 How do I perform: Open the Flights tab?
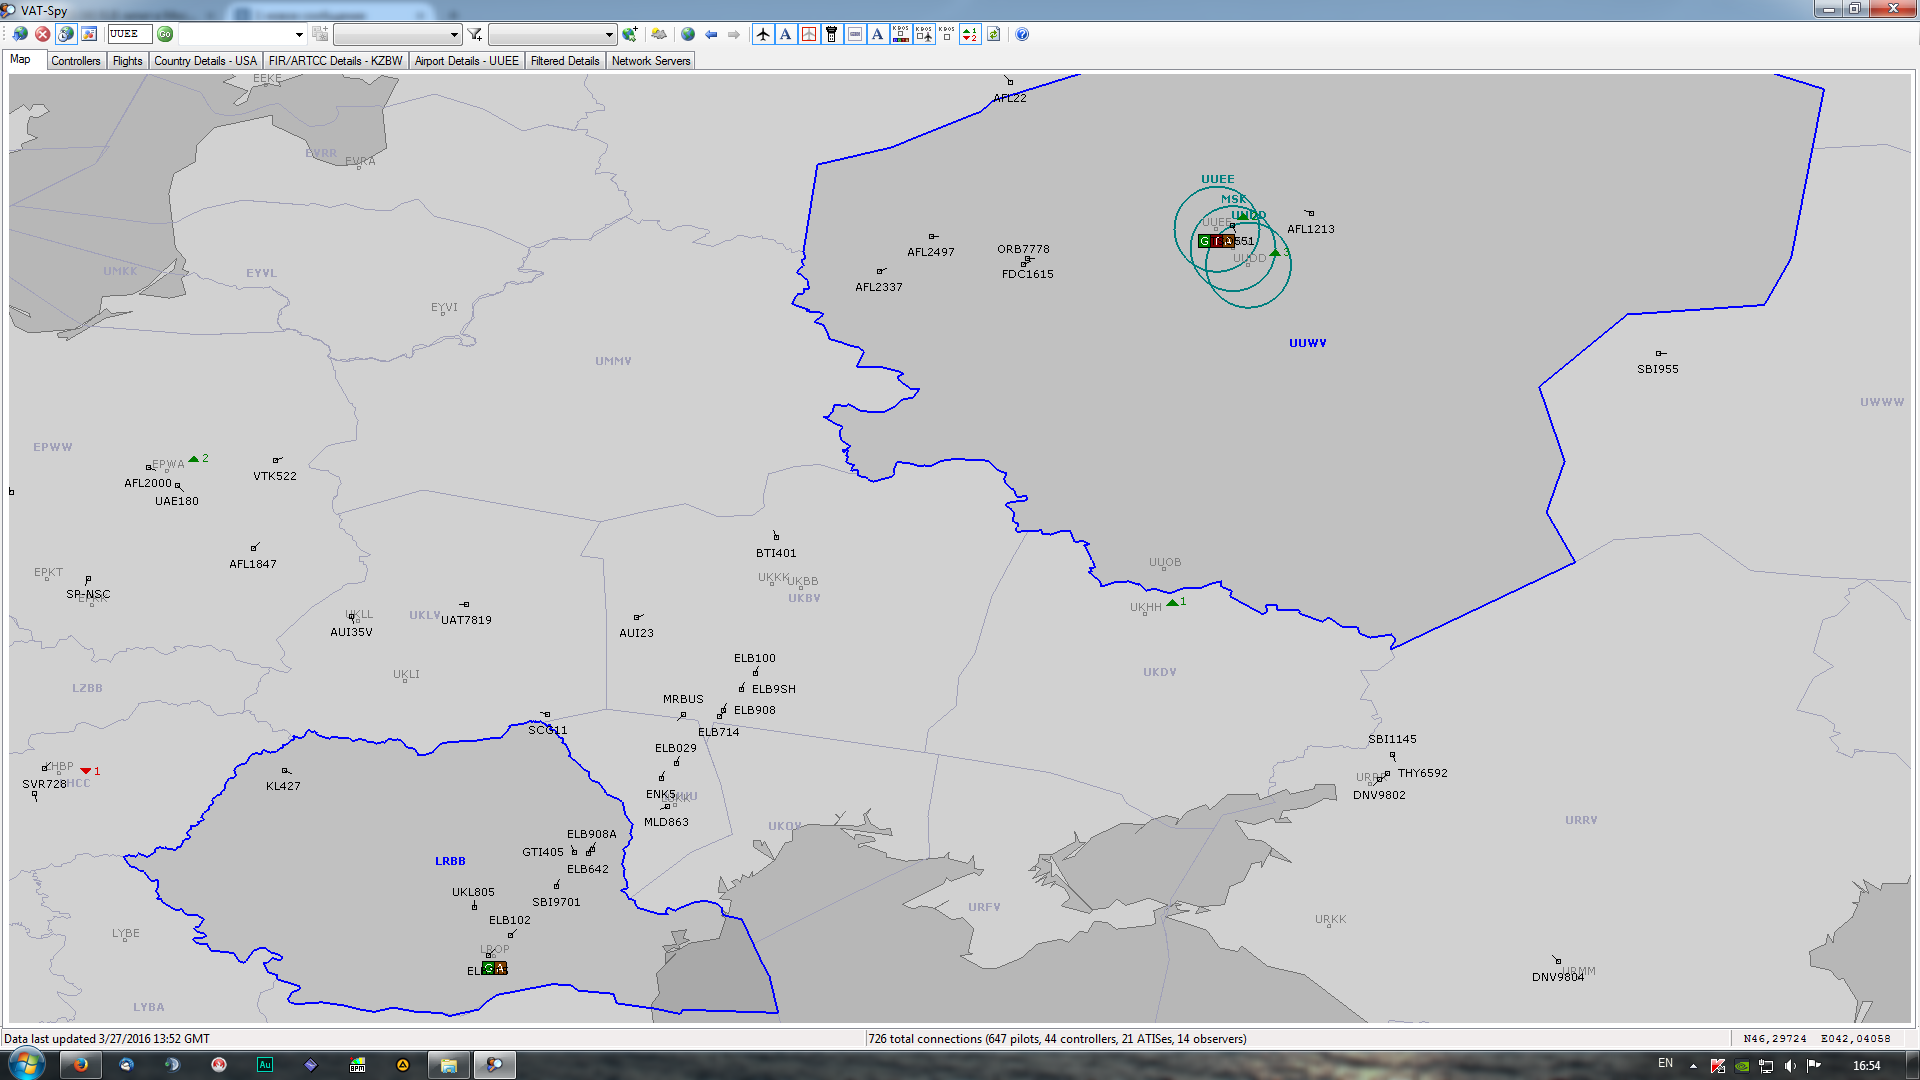click(x=128, y=61)
